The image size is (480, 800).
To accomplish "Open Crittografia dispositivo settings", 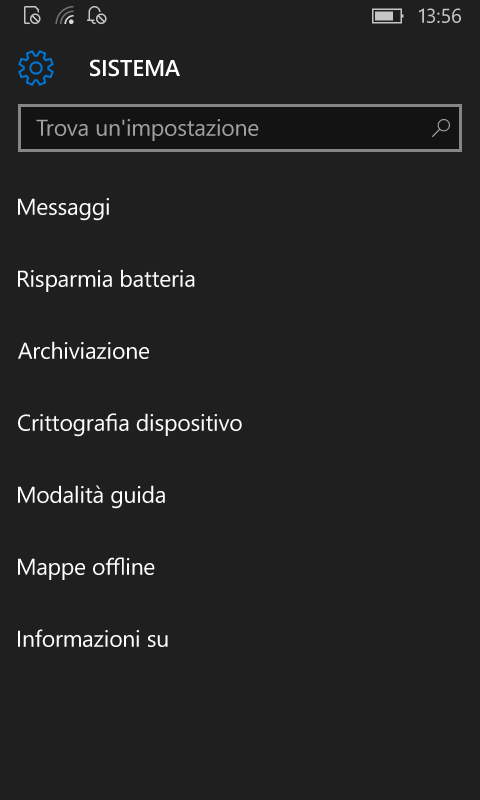I will coord(240,423).
